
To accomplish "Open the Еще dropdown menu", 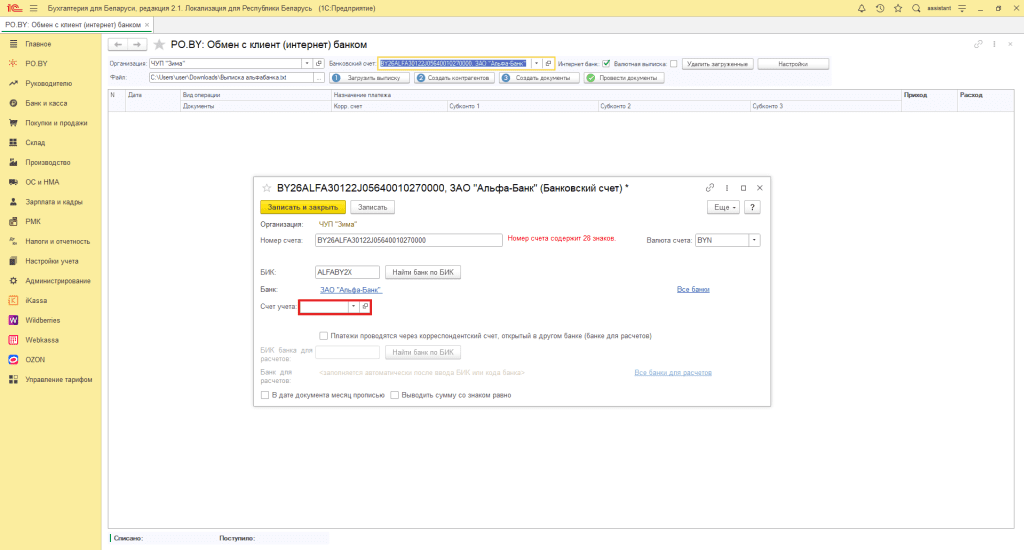I will point(724,207).
